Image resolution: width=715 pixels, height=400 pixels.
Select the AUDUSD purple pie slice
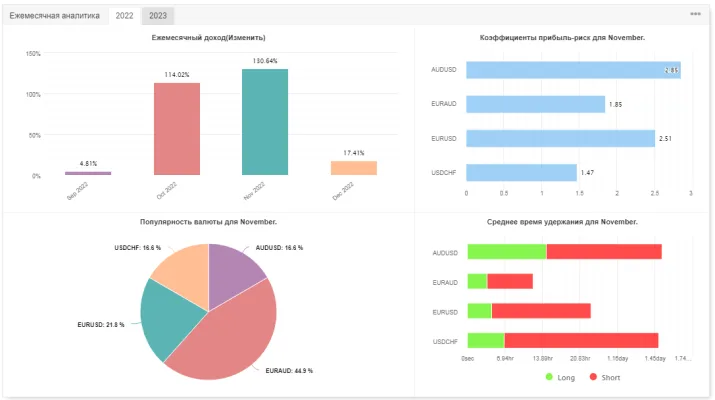coord(233,274)
